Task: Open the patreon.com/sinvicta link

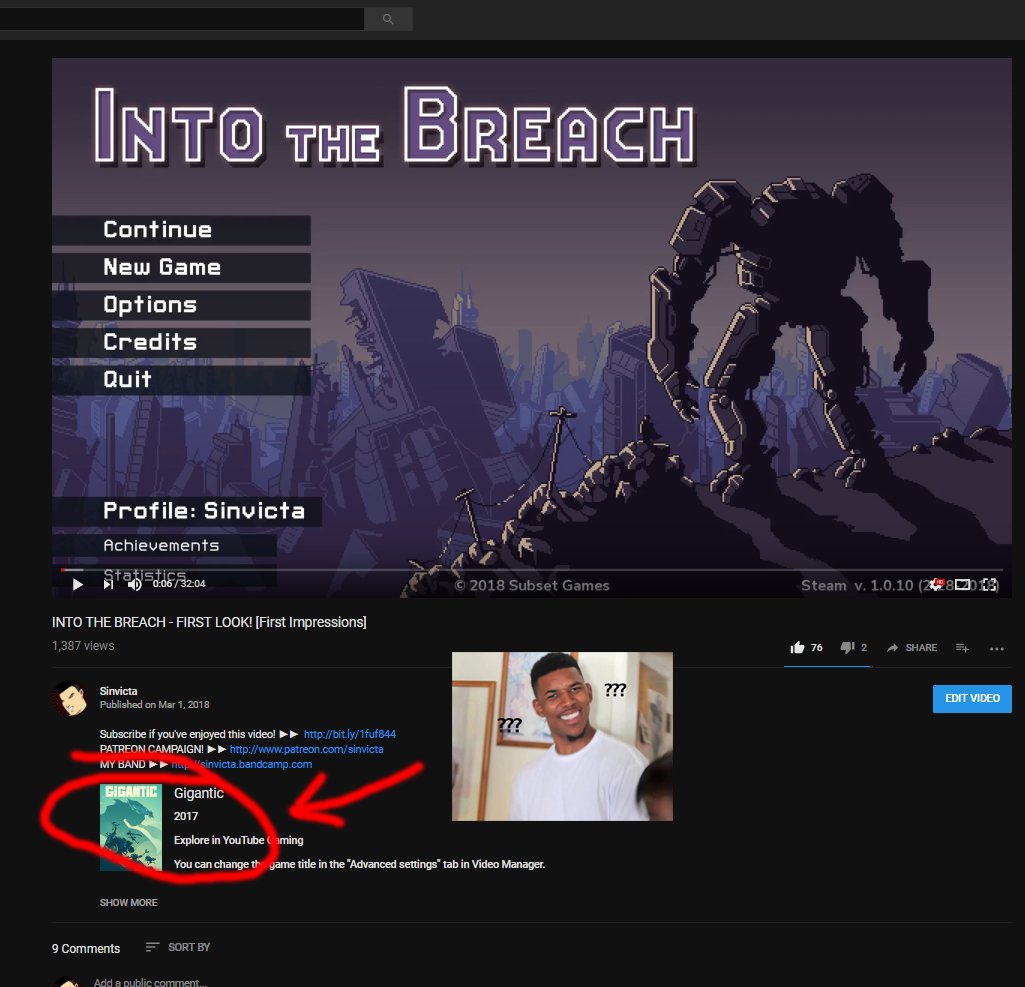Action: click(x=307, y=749)
